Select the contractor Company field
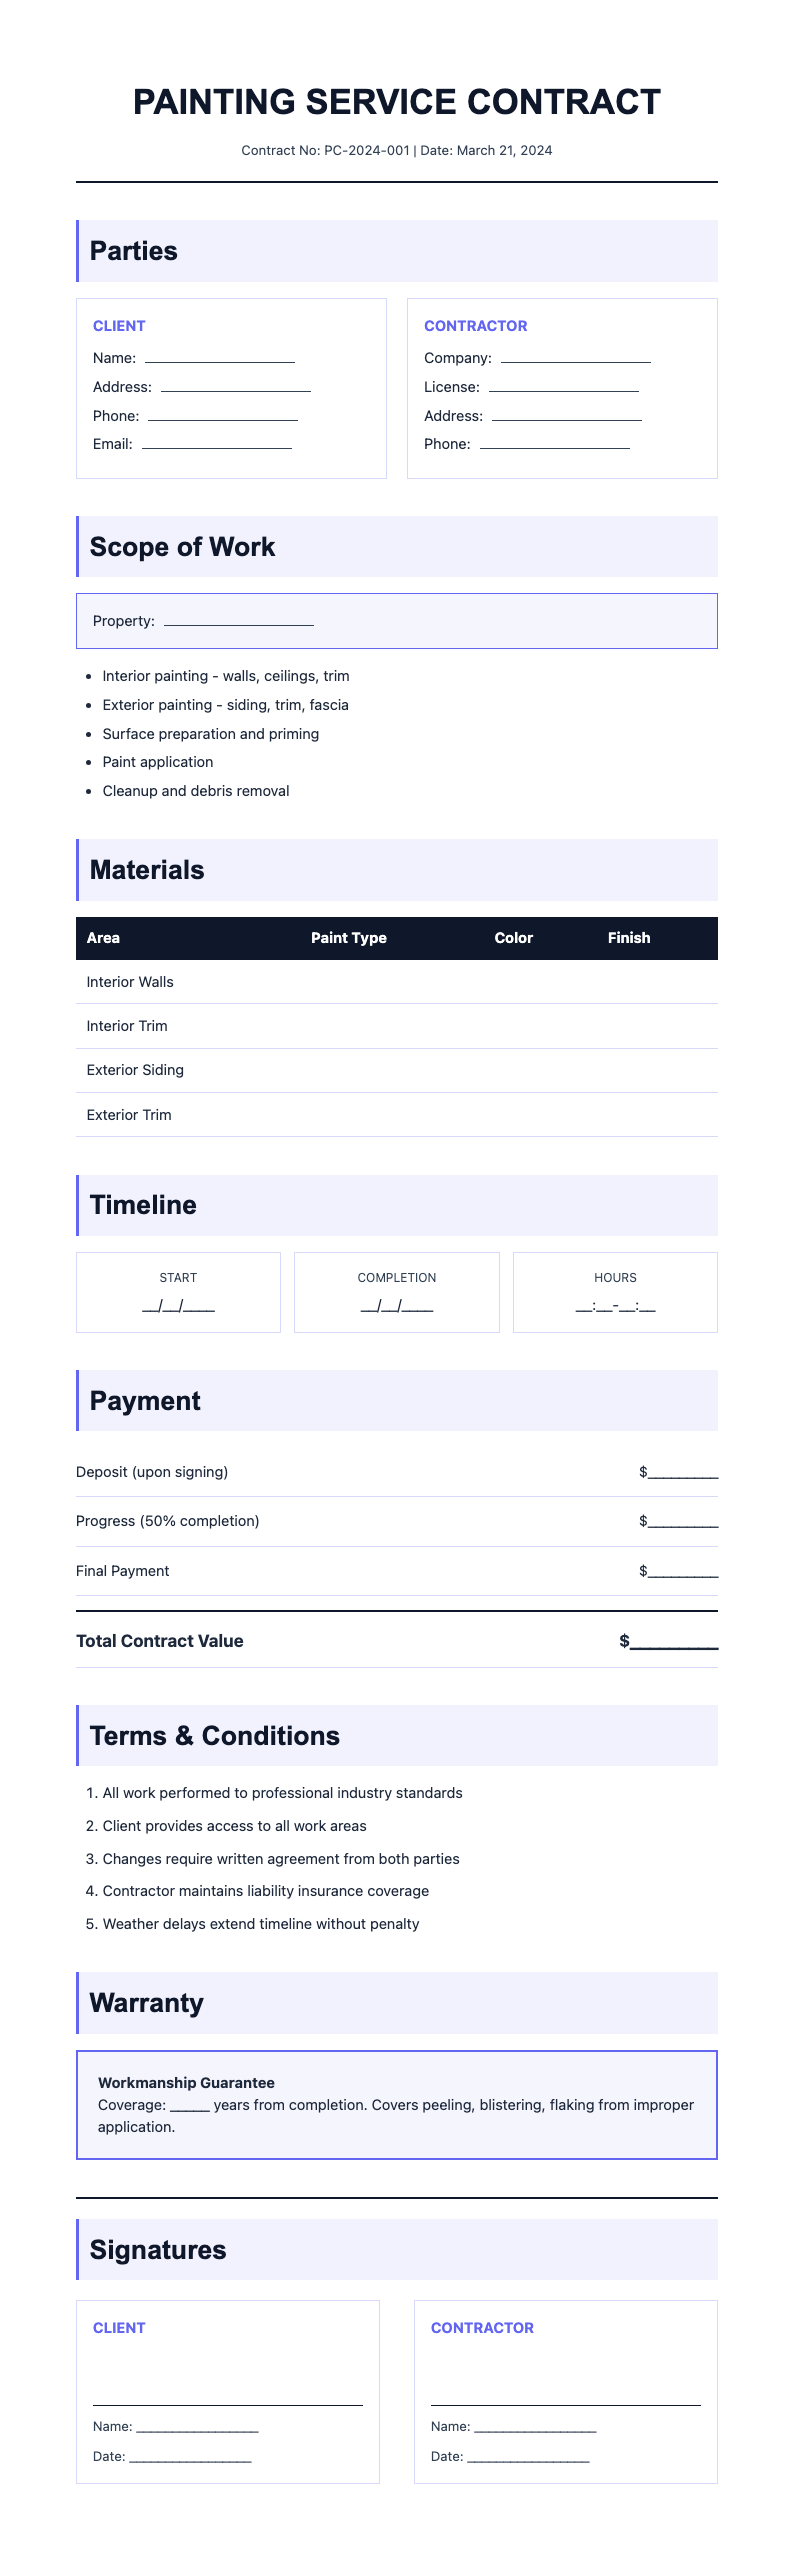Viewport: 794px width, 2560px height. click(x=576, y=358)
